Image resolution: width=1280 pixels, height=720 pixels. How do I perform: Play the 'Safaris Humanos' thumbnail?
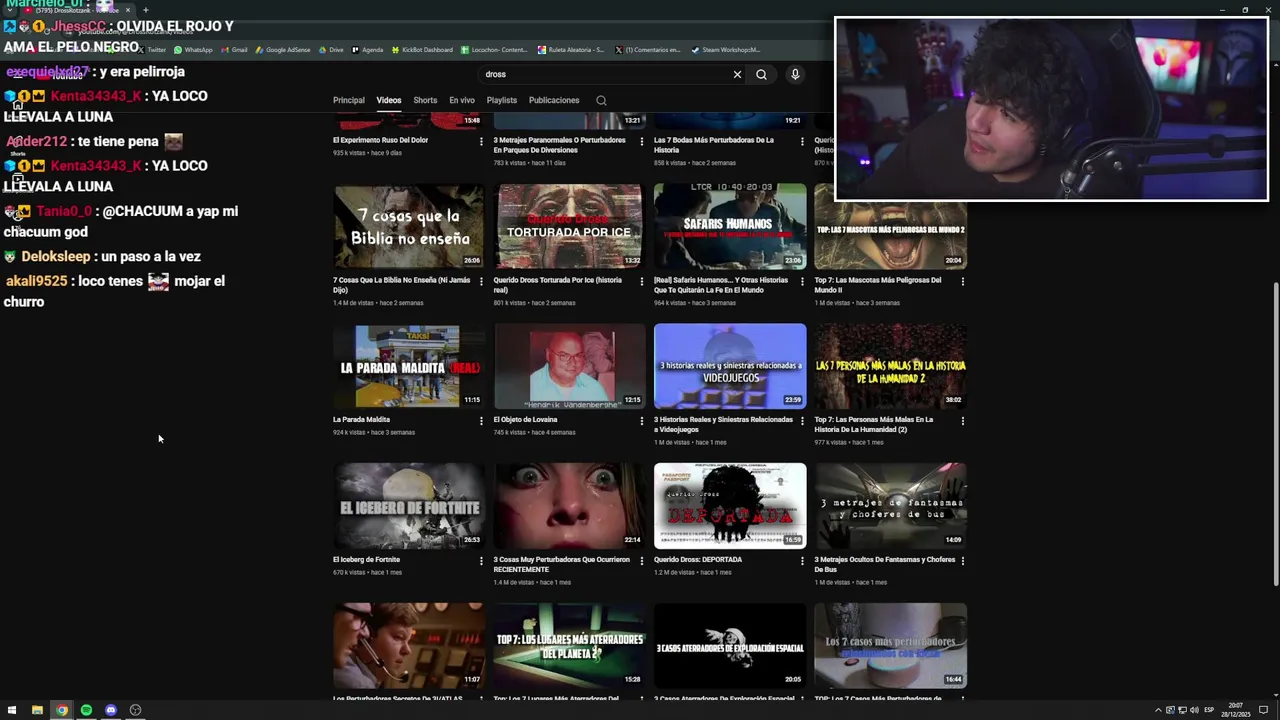pos(730,226)
